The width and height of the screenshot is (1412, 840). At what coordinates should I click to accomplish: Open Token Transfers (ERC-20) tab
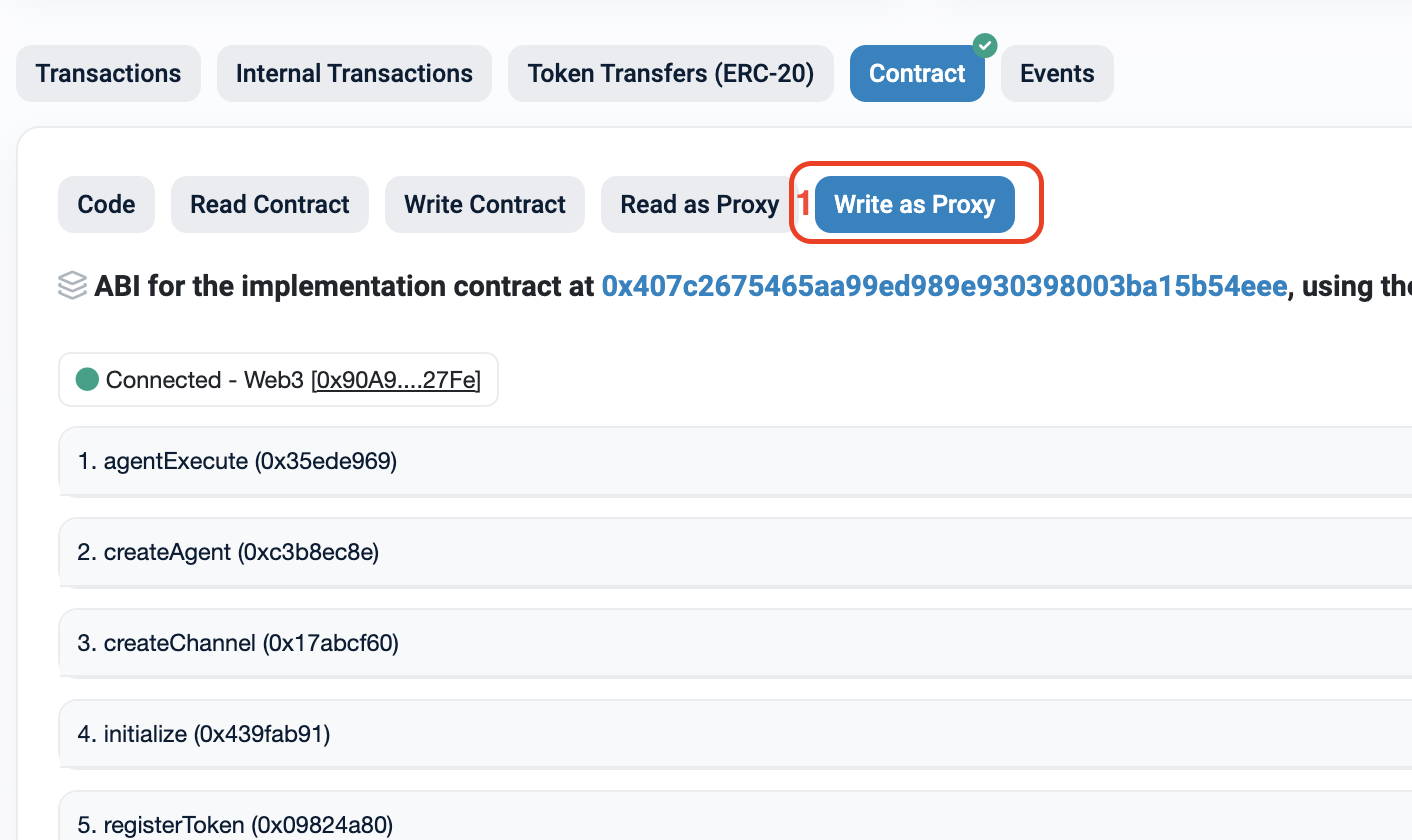[670, 74]
